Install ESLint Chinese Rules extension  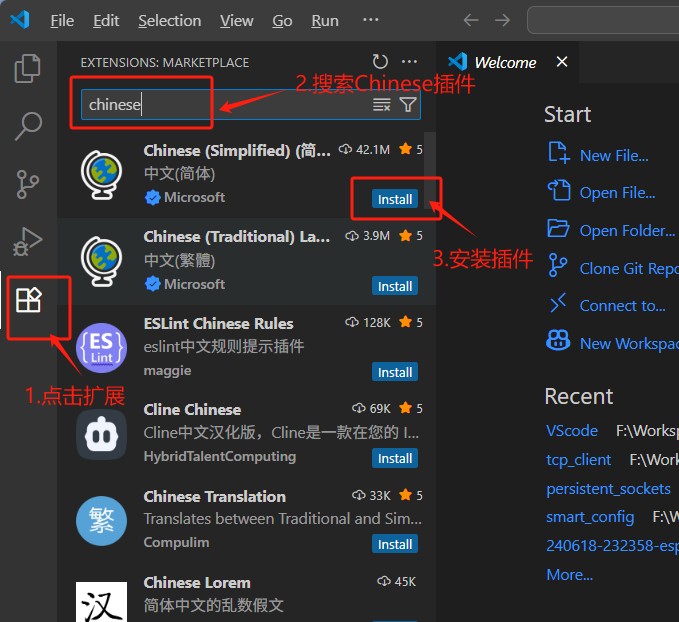[x=394, y=372]
